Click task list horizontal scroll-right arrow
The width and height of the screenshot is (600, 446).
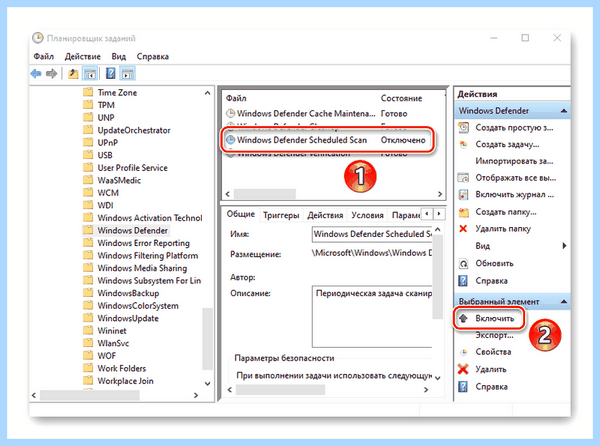point(440,194)
